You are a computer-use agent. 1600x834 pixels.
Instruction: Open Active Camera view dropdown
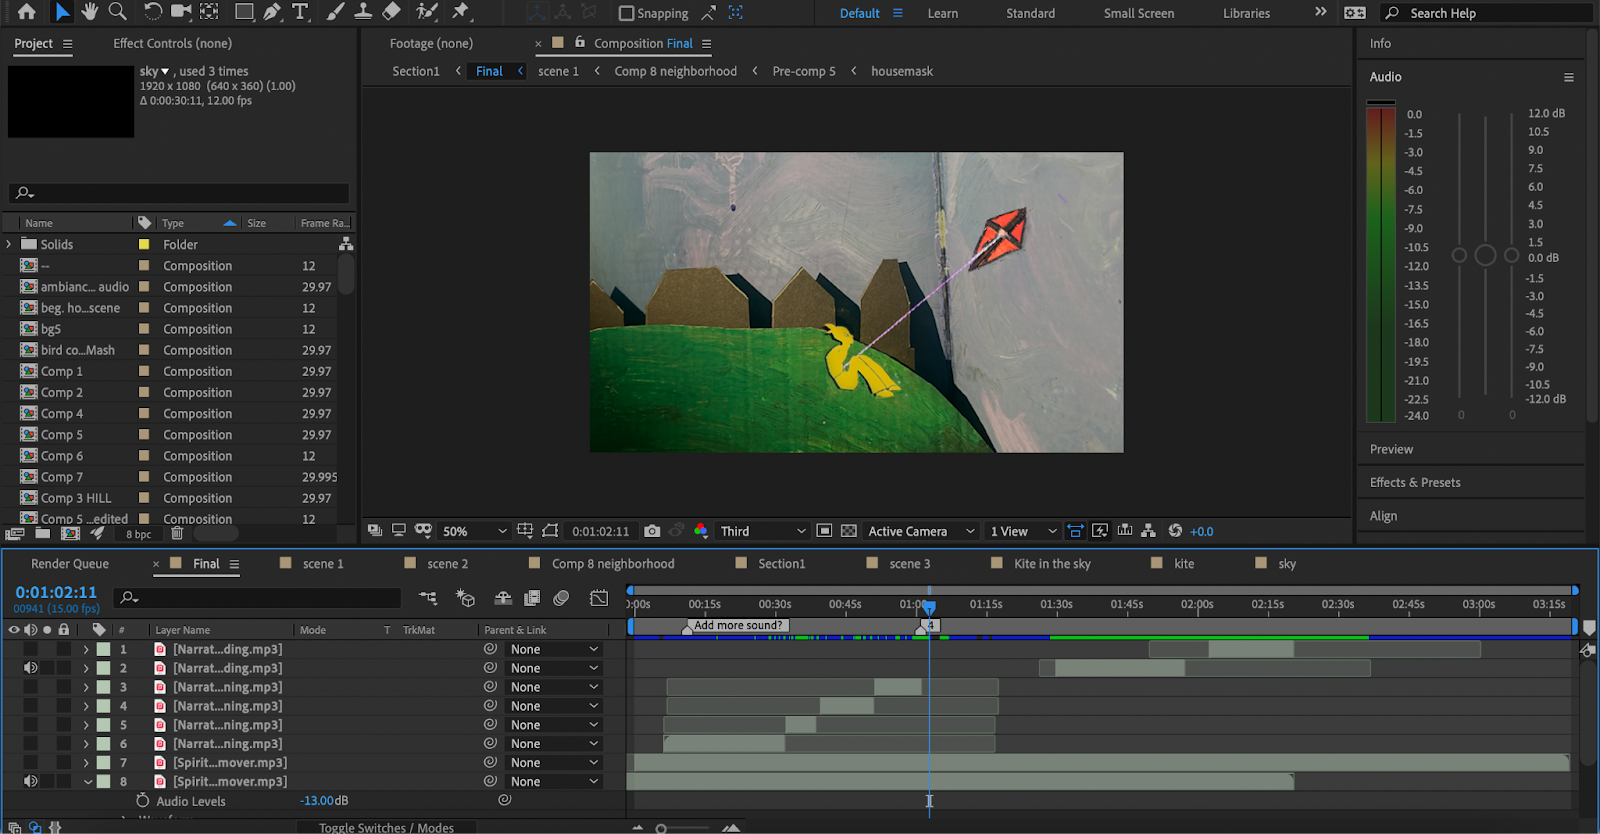(x=921, y=531)
